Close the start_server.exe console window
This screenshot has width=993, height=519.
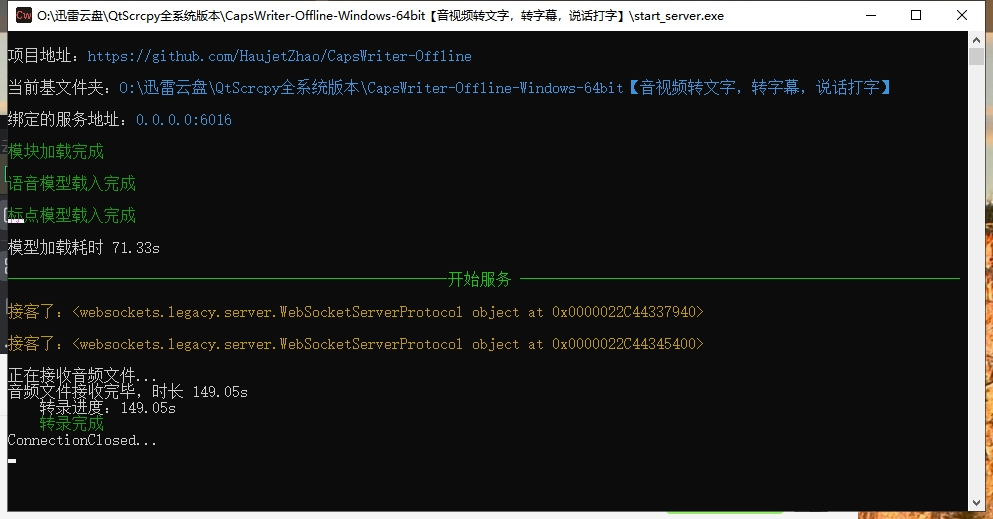[961, 15]
